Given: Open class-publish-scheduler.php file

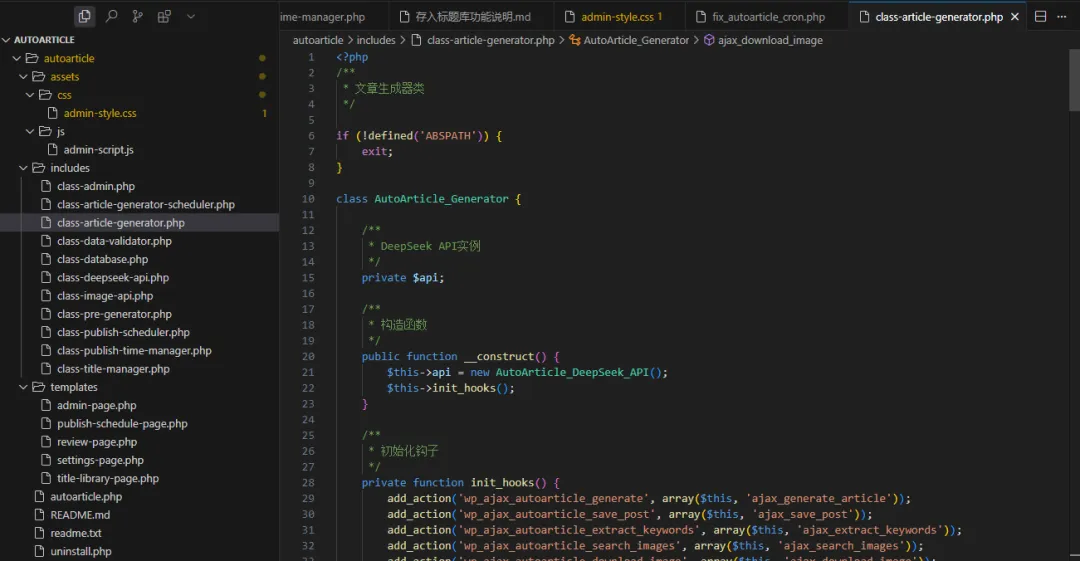Looking at the screenshot, I should [x=123, y=332].
